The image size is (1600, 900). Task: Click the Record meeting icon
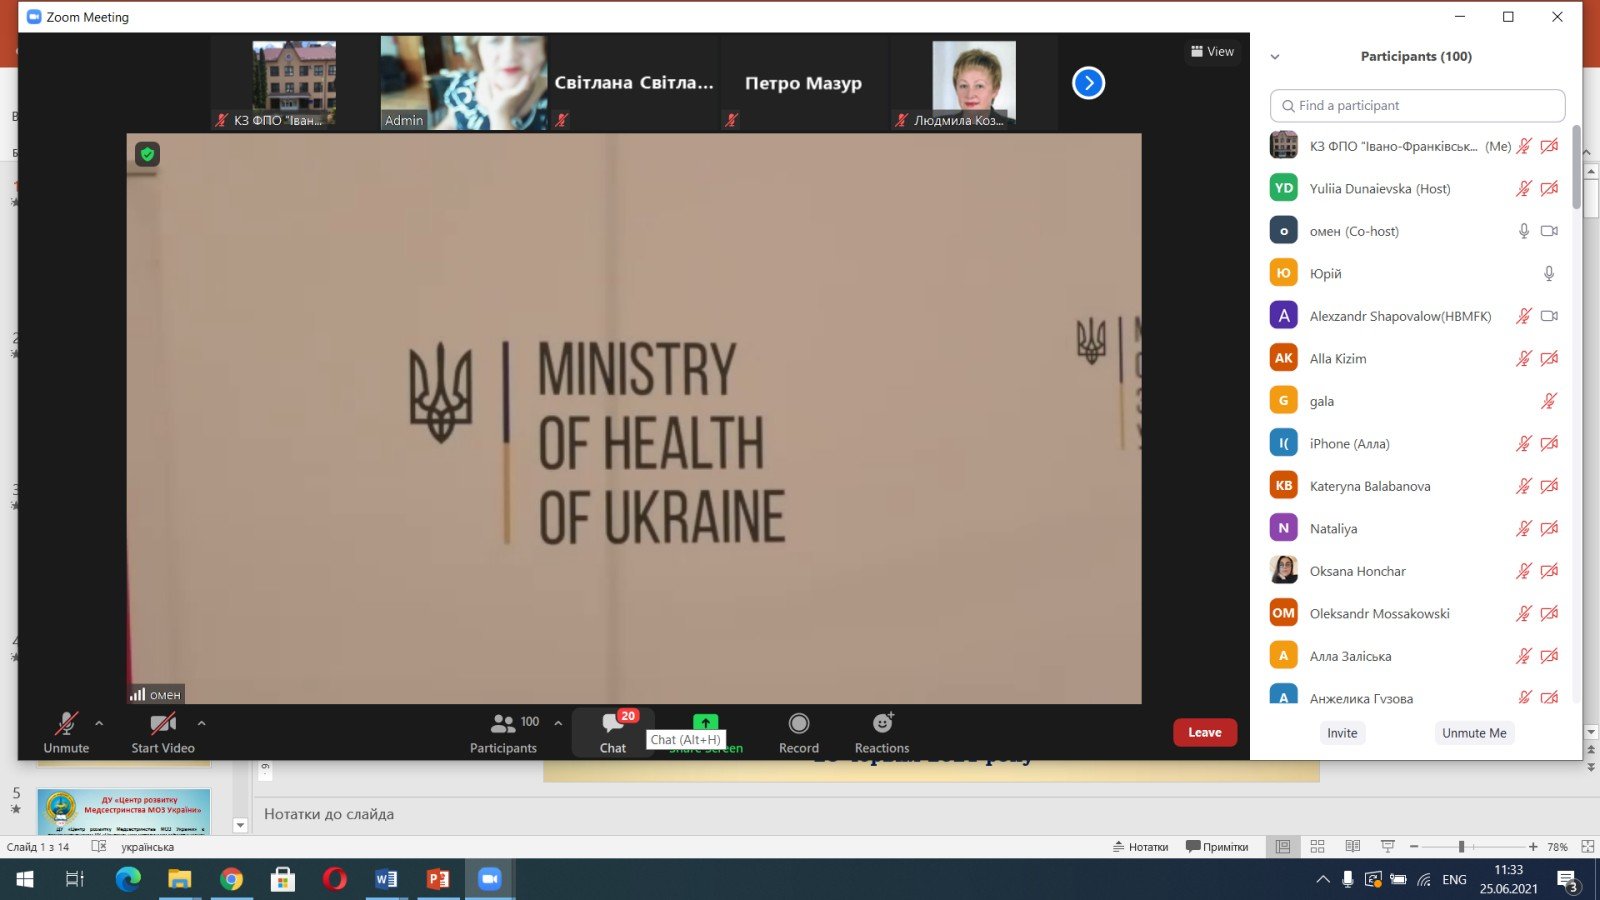(798, 724)
